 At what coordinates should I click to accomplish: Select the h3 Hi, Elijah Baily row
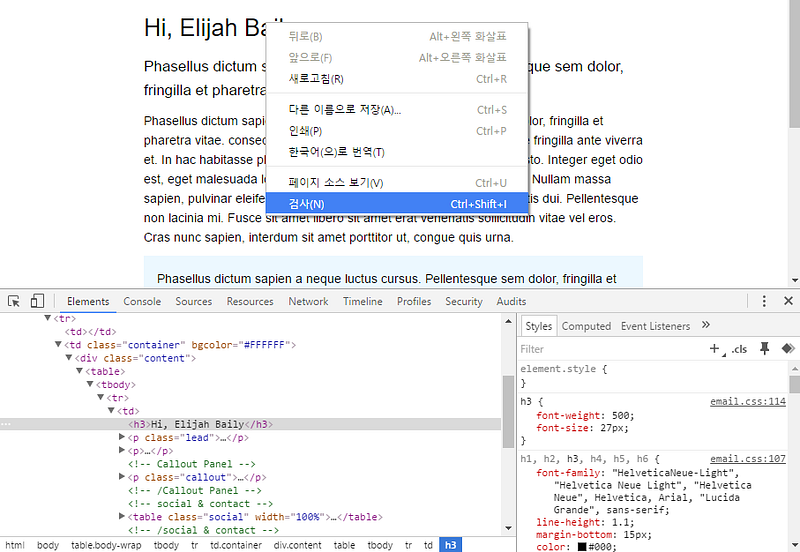pyautogui.click(x=251, y=424)
